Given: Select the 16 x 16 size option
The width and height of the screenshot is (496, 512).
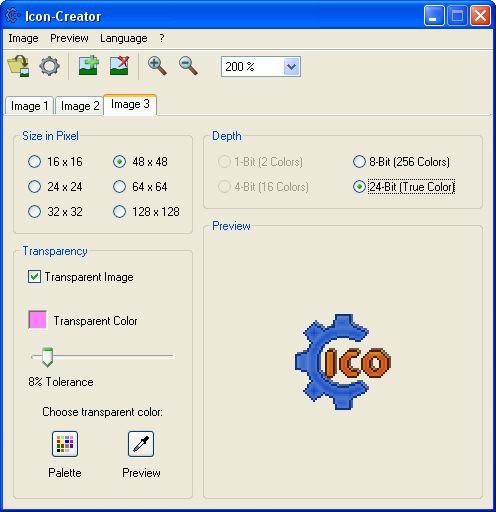Looking at the screenshot, I should [x=34, y=162].
